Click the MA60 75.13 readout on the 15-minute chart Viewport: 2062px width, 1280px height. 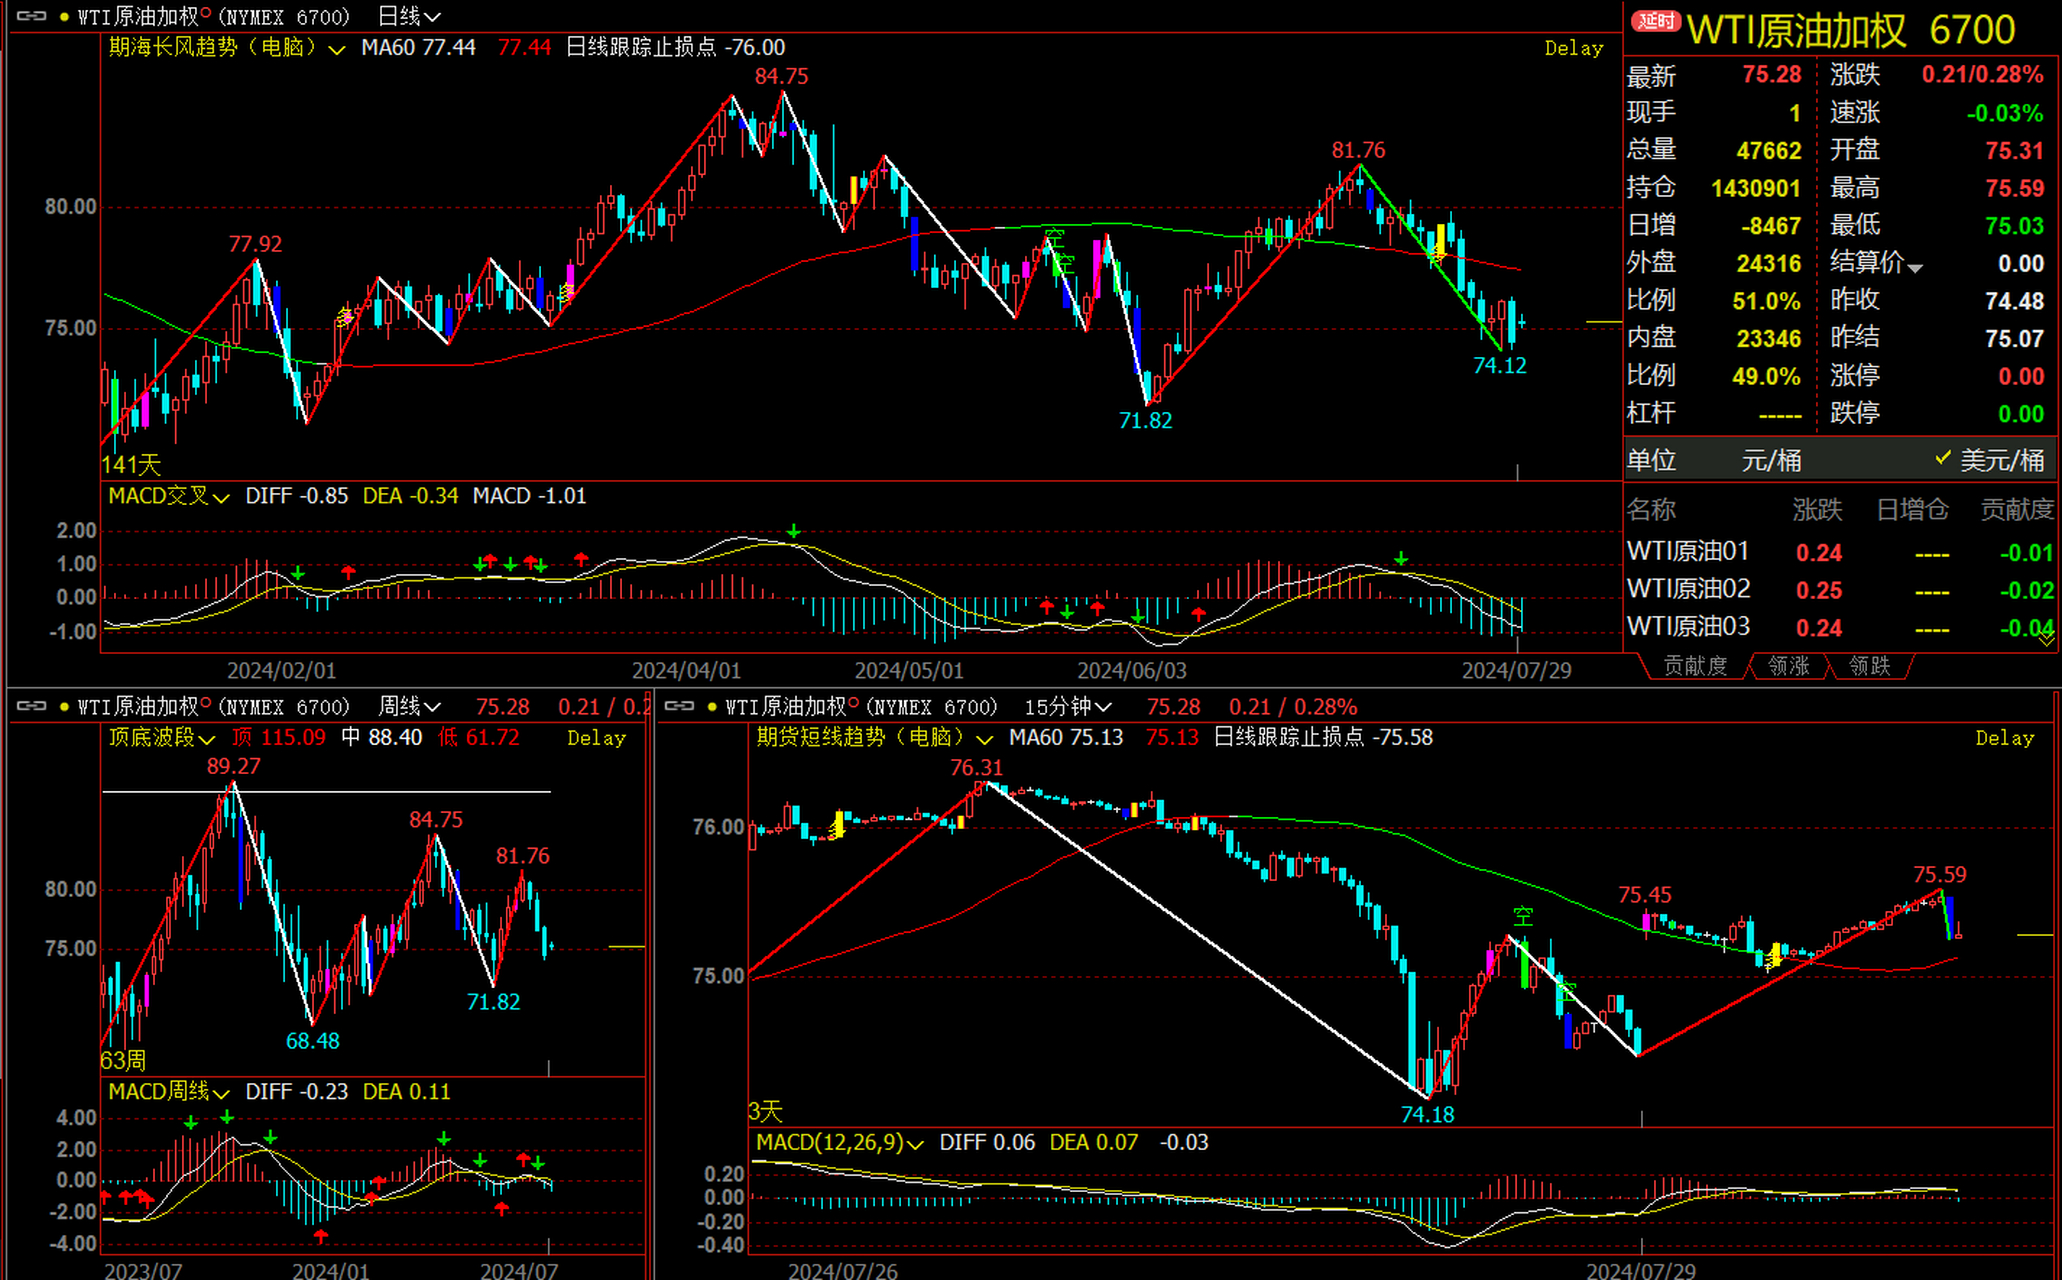(1065, 738)
